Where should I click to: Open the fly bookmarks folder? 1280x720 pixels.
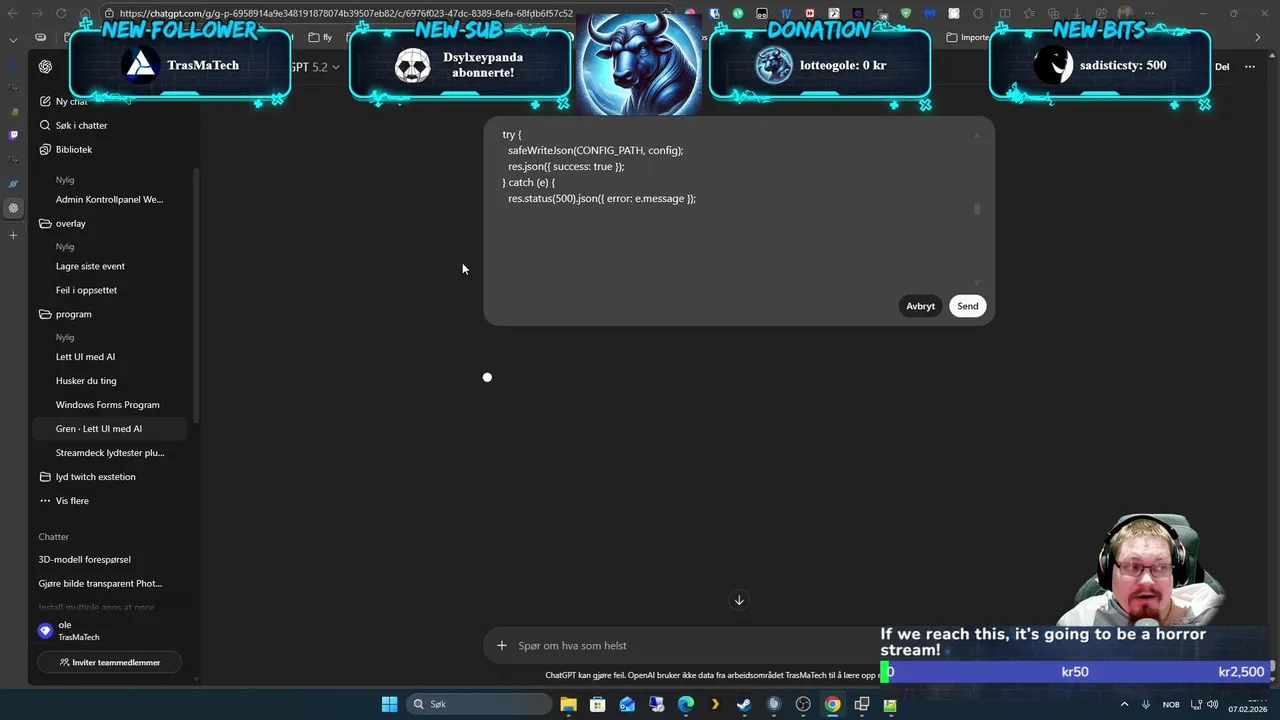(x=321, y=37)
